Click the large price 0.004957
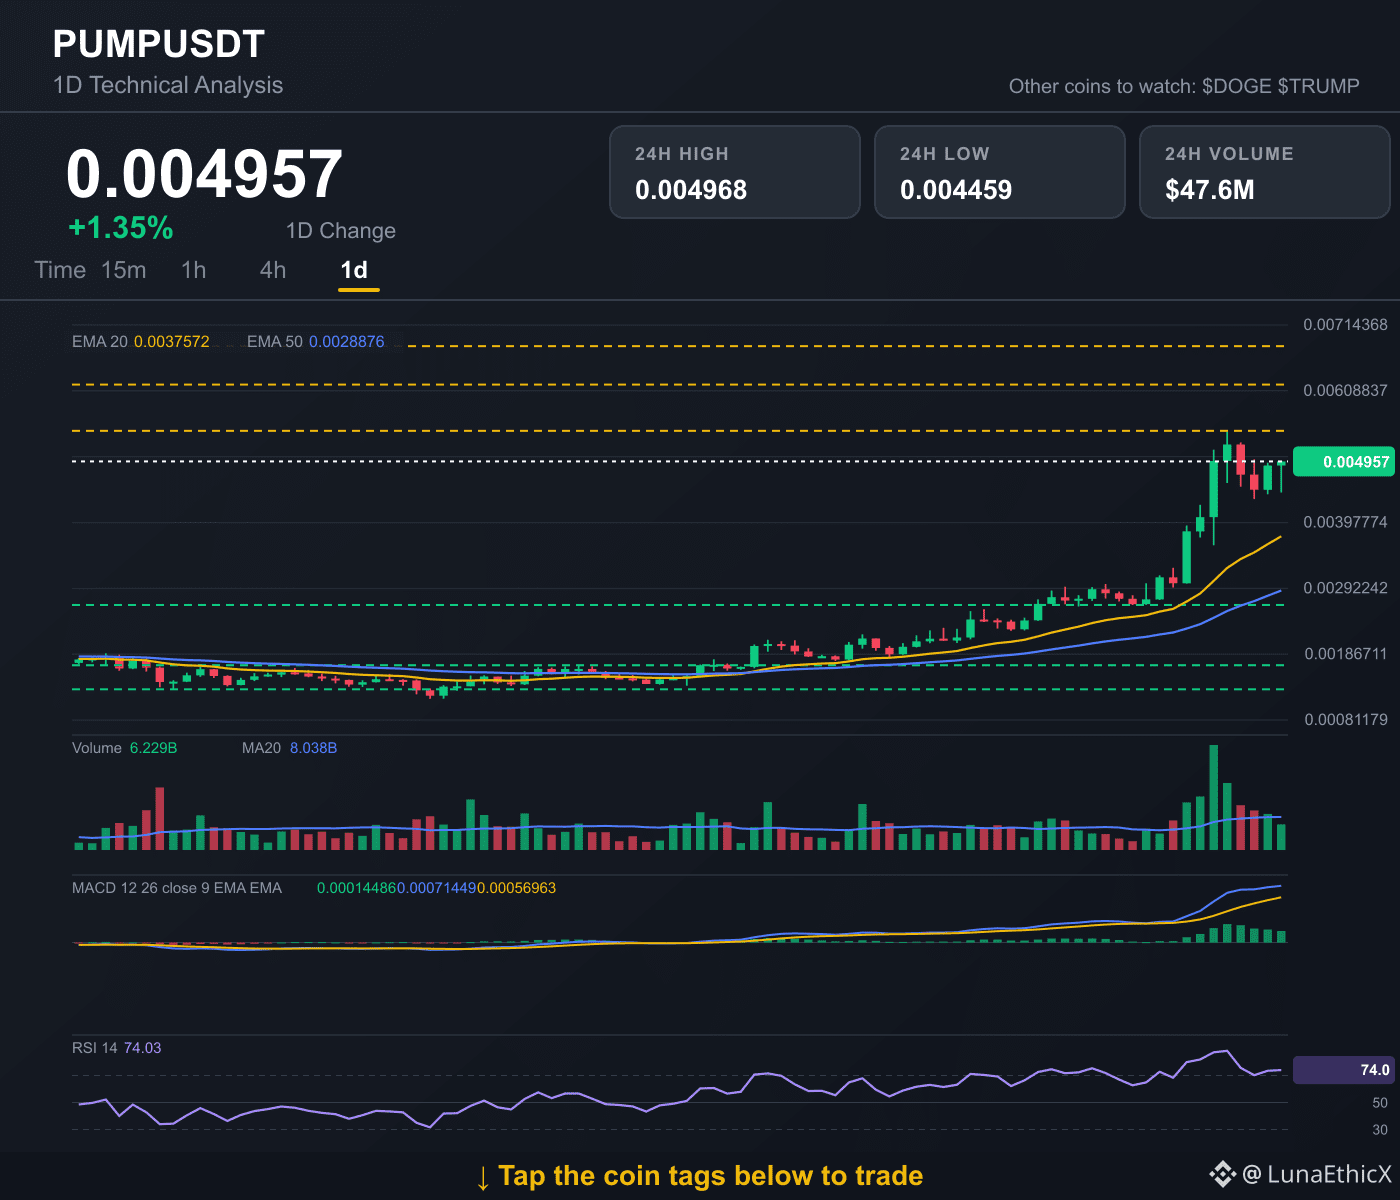The width and height of the screenshot is (1400, 1200). pyautogui.click(x=205, y=174)
